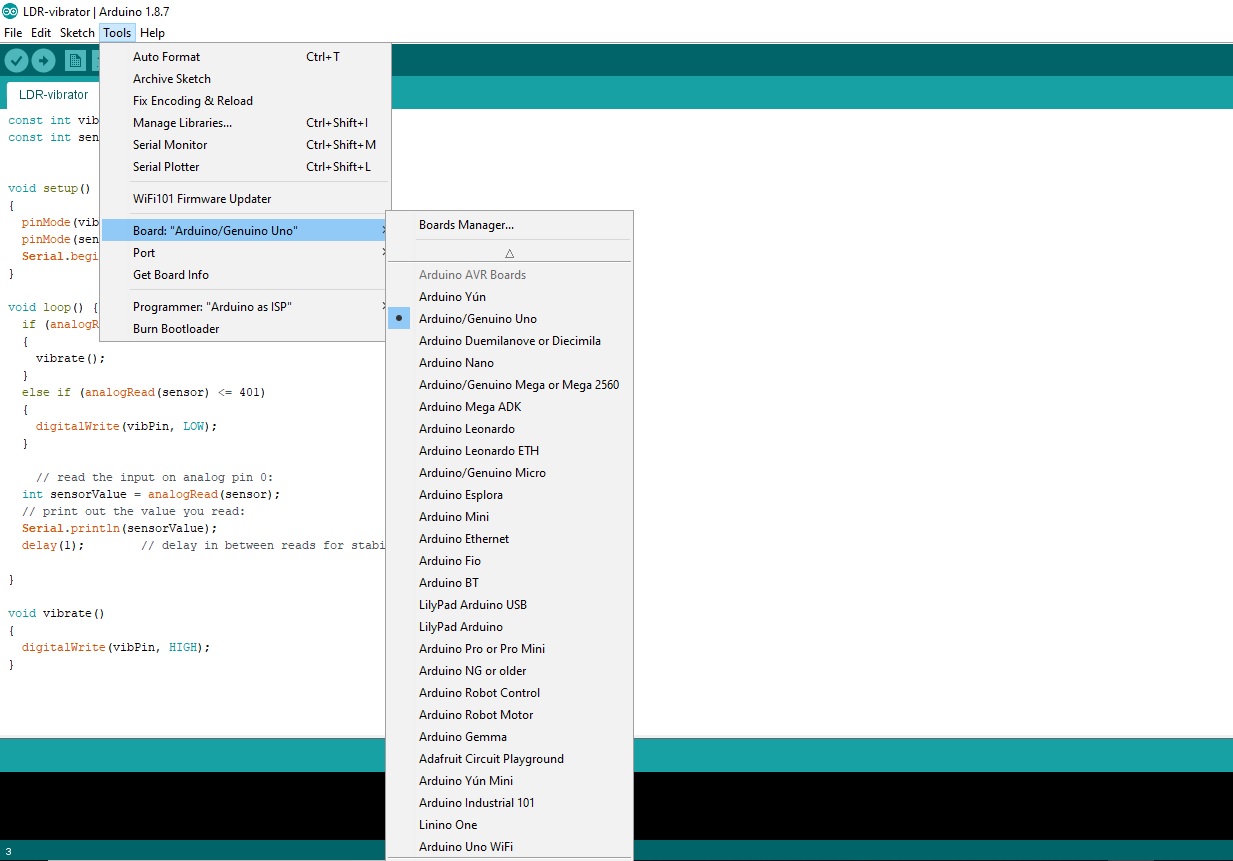1233x861 pixels.
Task: Select the Linino One board
Action: point(509,825)
